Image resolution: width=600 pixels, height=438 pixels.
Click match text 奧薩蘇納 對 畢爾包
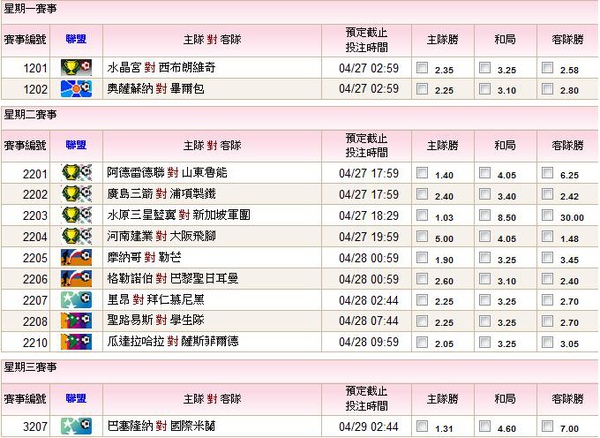tap(155, 89)
